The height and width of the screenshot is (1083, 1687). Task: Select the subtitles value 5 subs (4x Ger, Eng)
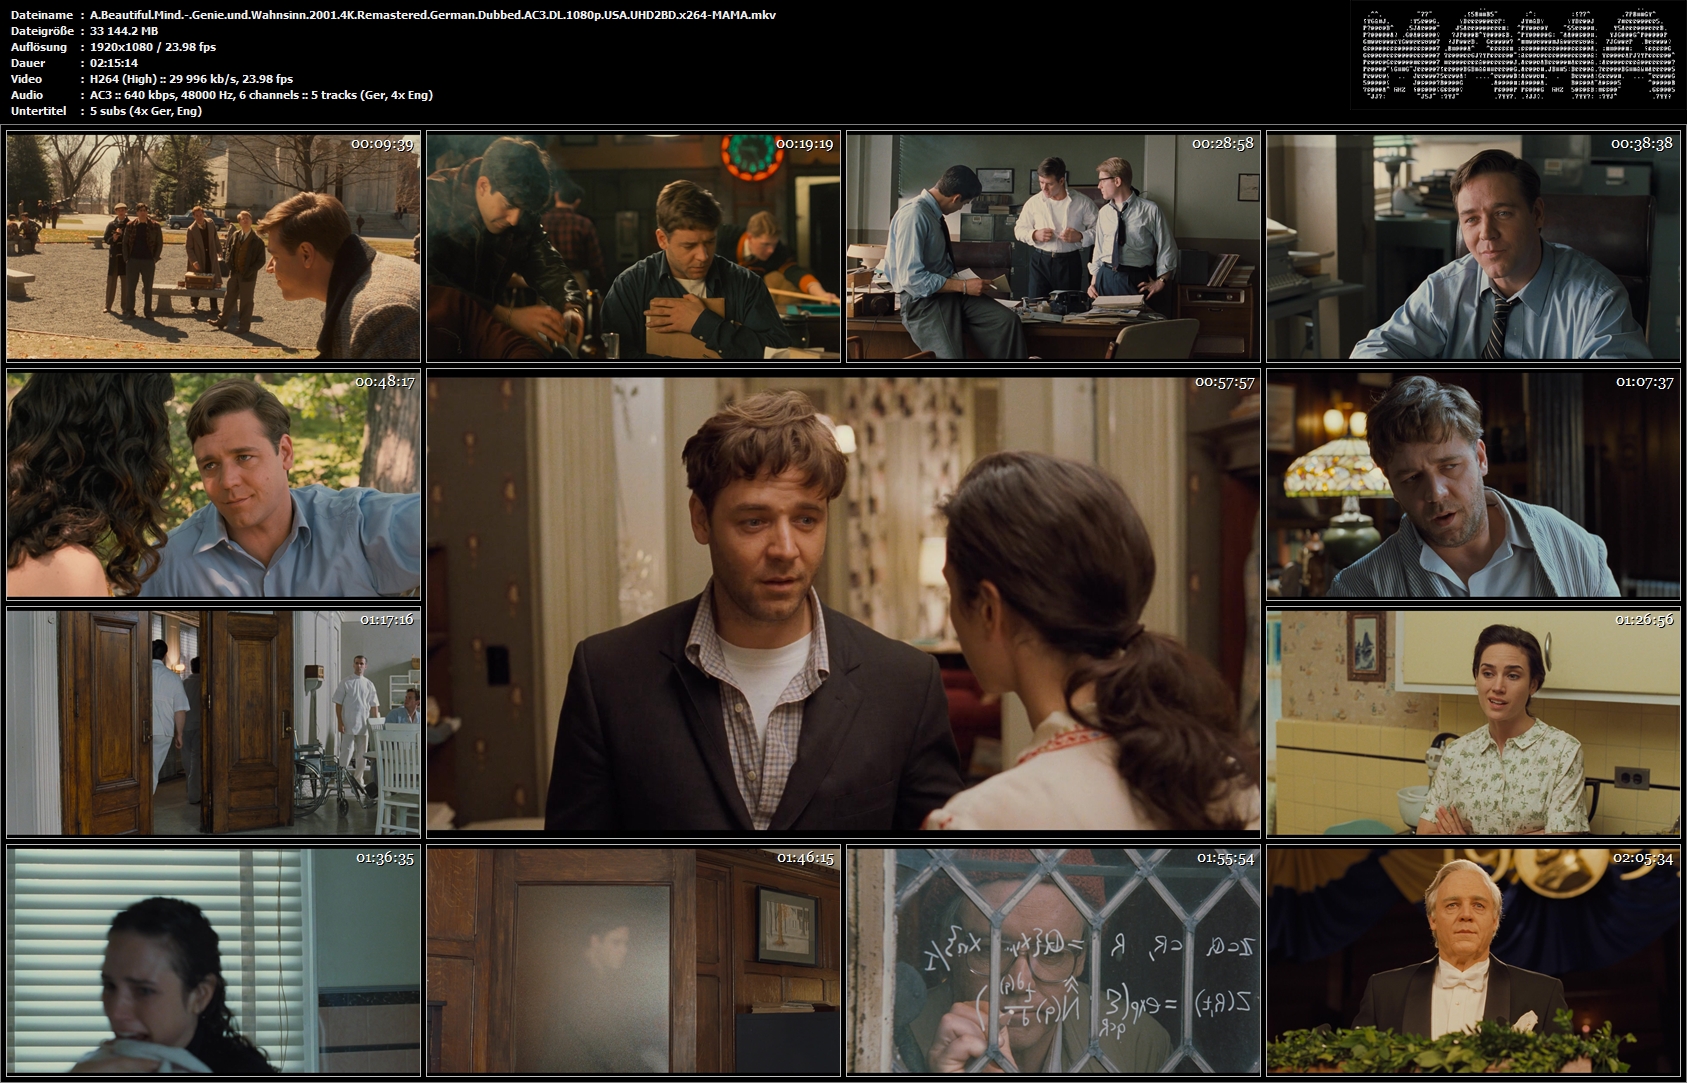pos(146,111)
